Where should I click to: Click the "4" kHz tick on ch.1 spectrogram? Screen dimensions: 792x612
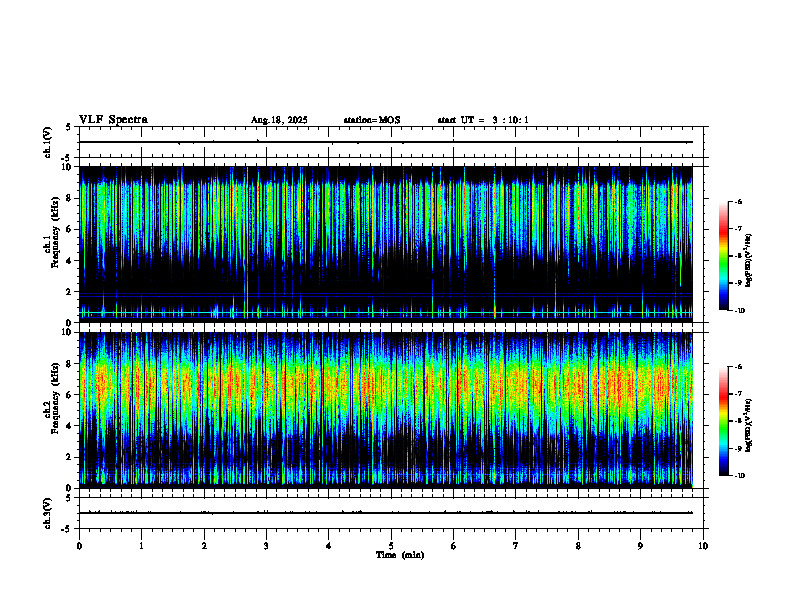(x=70, y=261)
